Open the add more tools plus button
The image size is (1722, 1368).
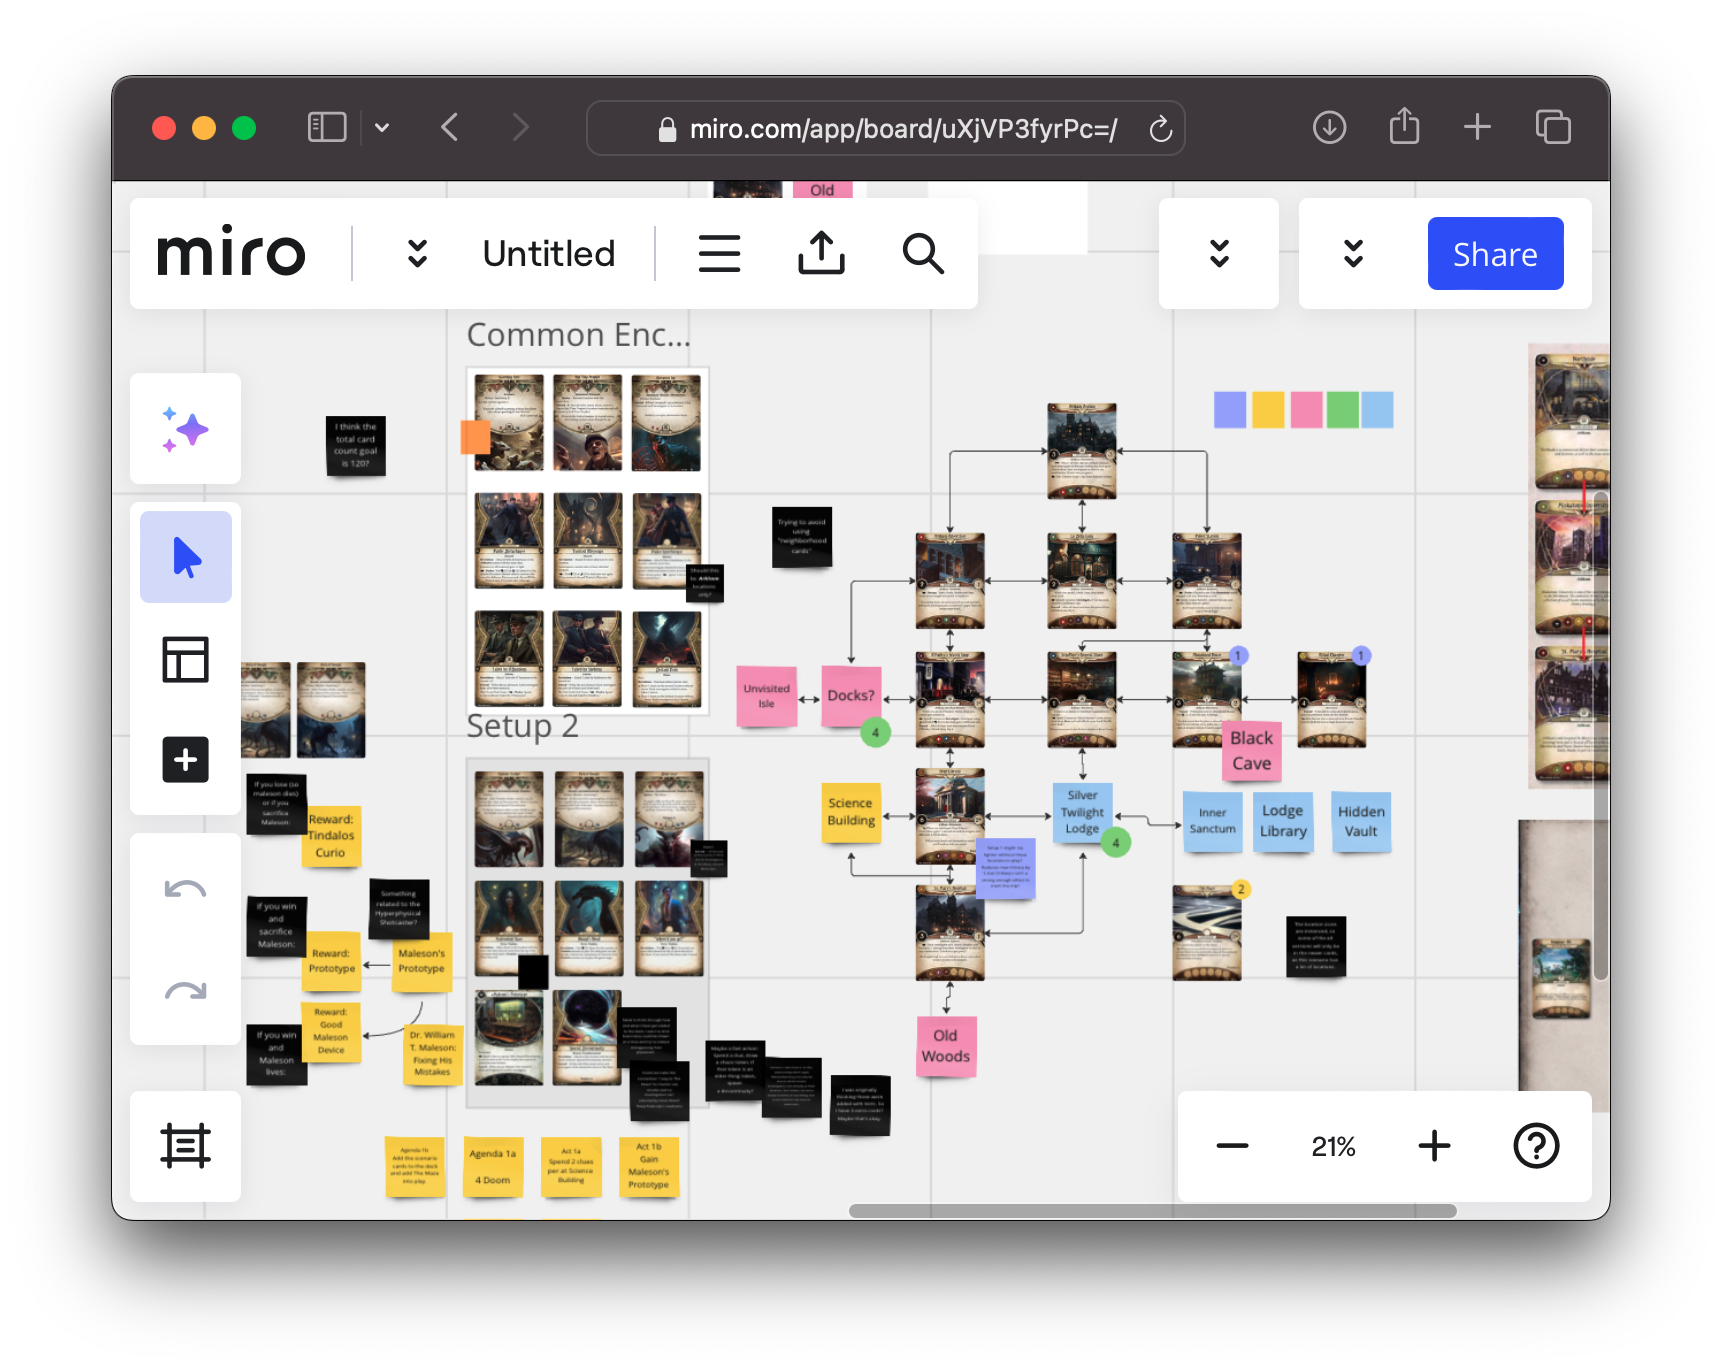coord(186,760)
